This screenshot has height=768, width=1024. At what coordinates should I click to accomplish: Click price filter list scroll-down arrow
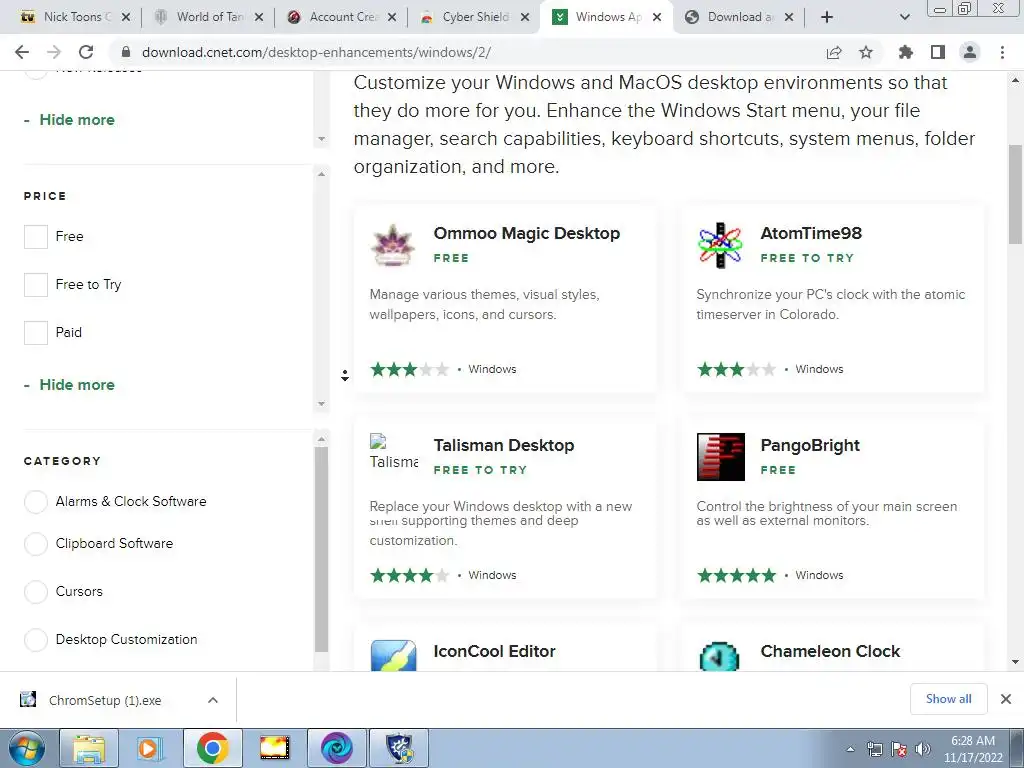pyautogui.click(x=321, y=404)
